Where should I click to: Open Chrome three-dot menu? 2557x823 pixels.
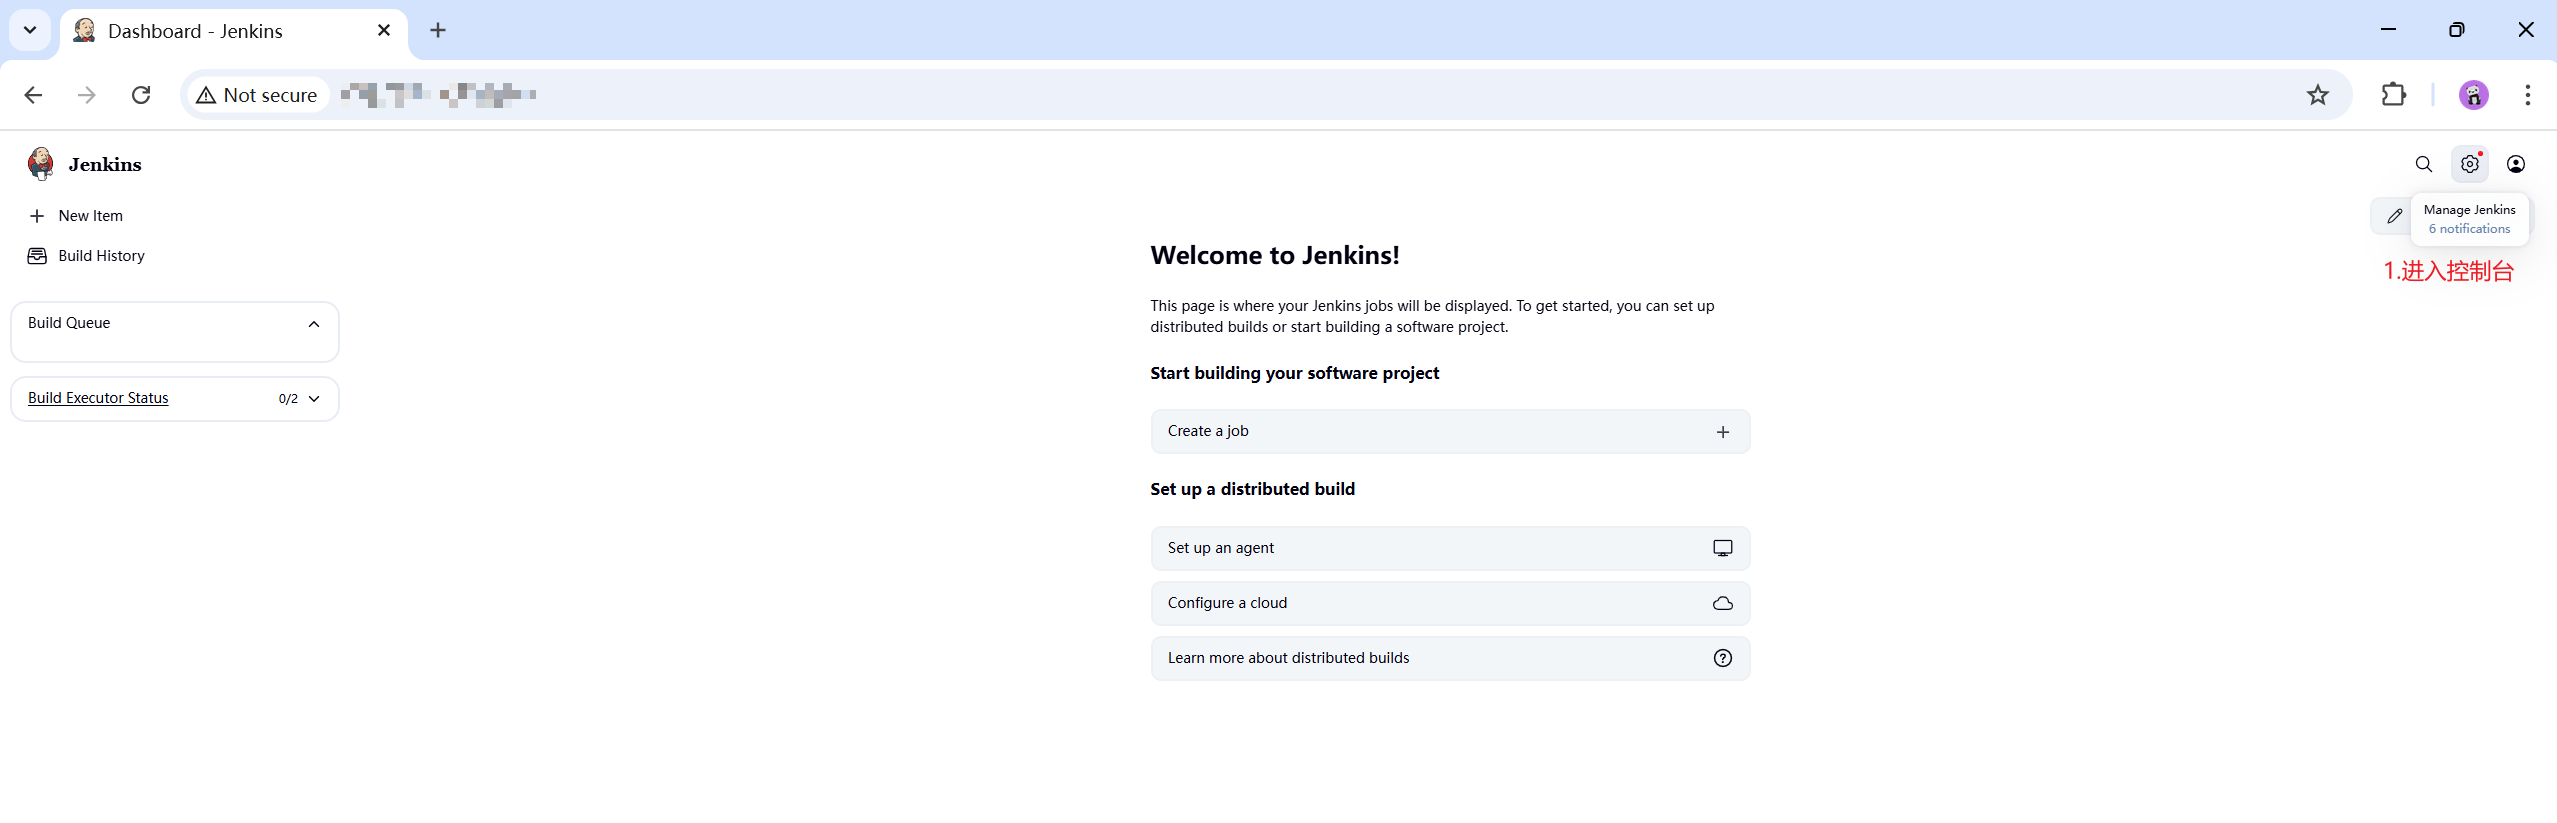point(2527,95)
